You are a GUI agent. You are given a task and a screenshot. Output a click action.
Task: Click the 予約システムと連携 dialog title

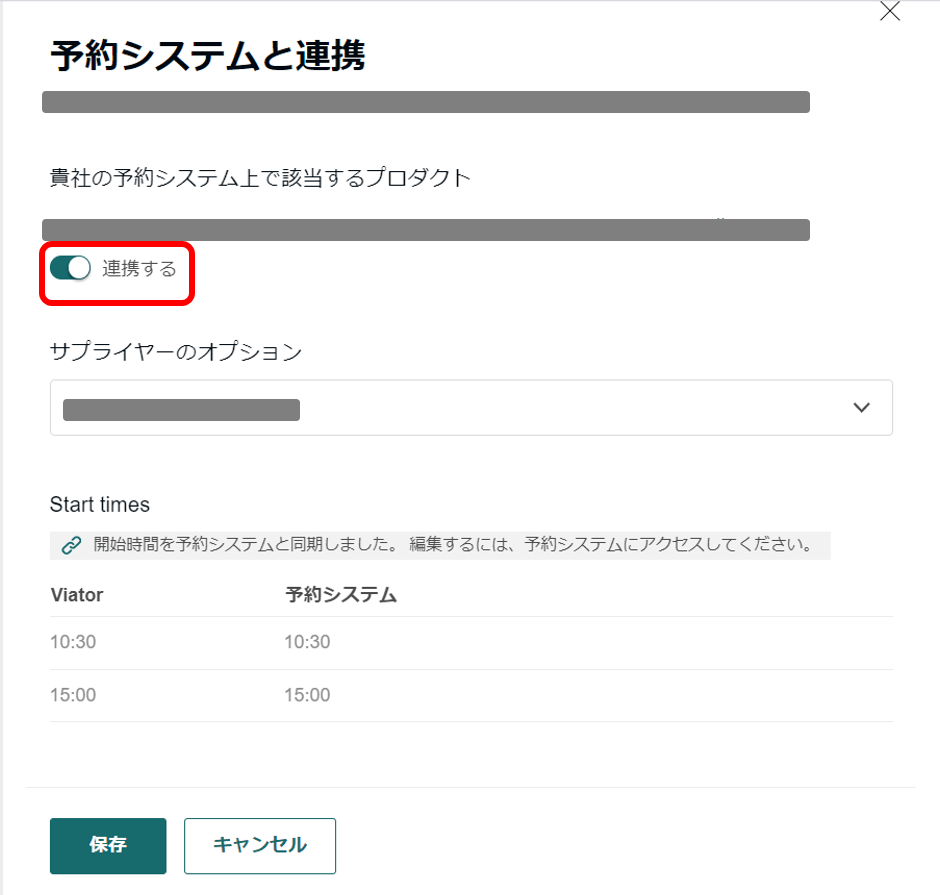(207, 57)
